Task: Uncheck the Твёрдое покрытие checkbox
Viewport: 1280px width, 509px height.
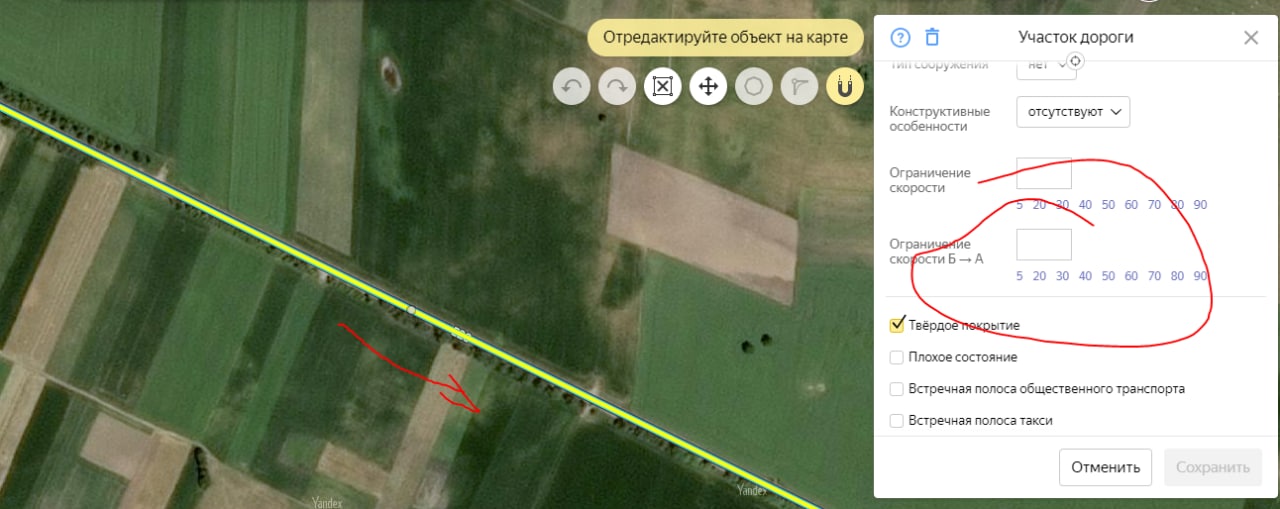Action: tap(897, 325)
